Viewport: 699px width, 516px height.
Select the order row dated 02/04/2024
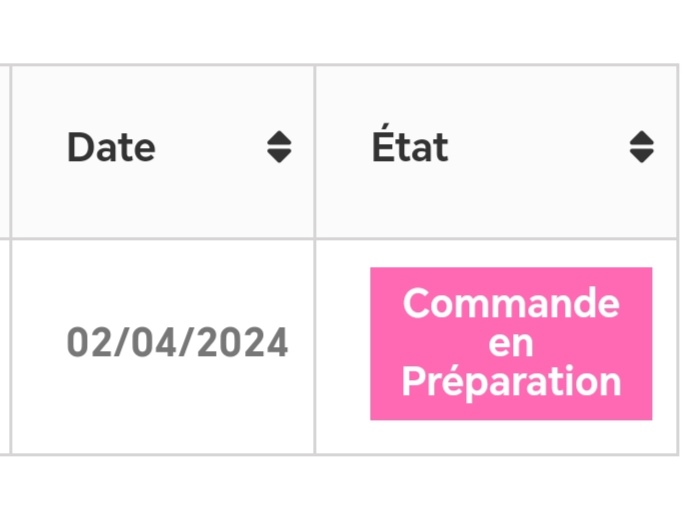(339, 347)
